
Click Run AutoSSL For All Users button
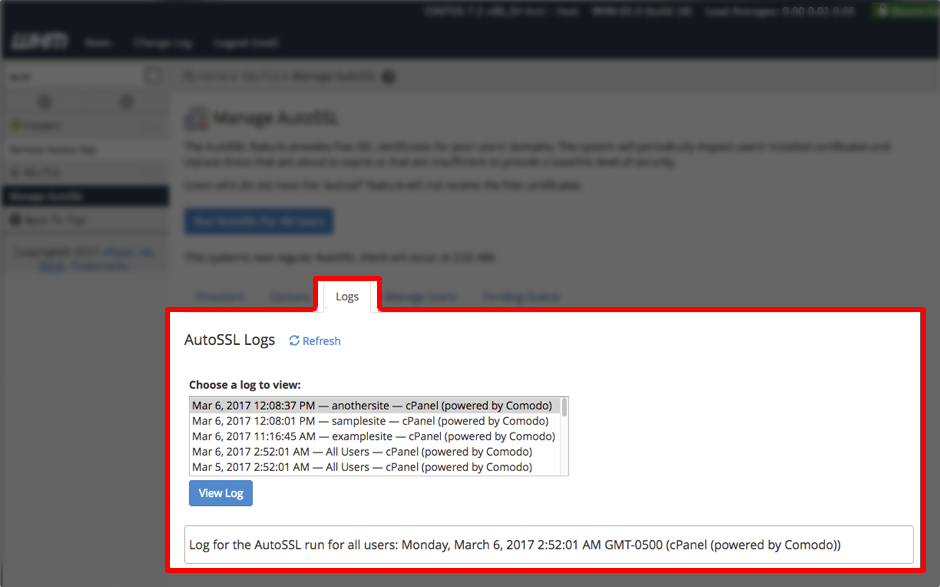pos(259,221)
